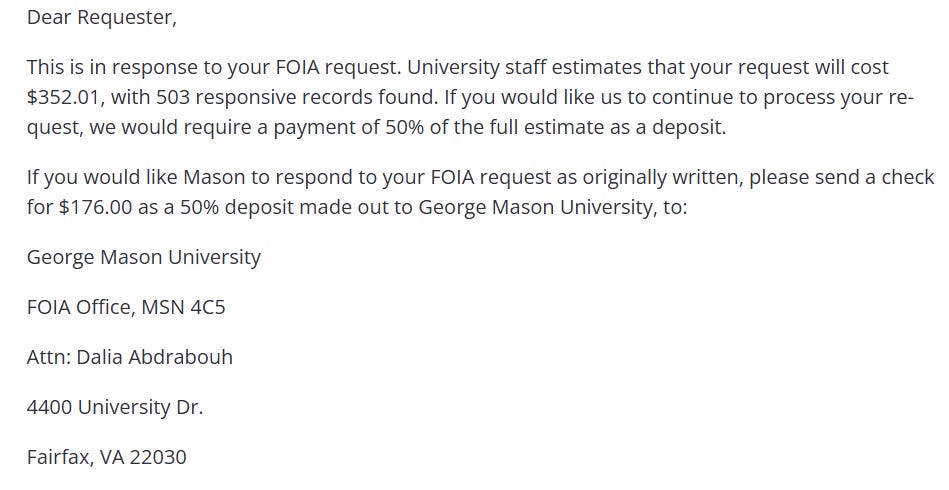Screen dimensions: 949x490
Task: Click the '$352.01' cost estimate text
Action: (x=62, y=97)
